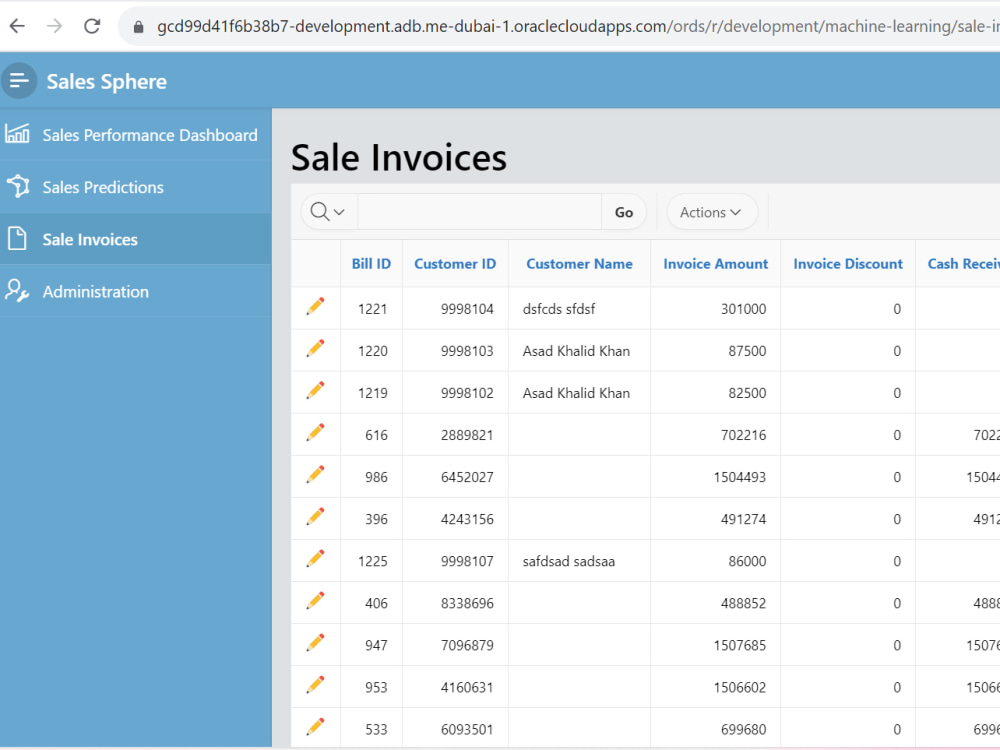Click customer ID 6452027
Viewport: 1000px width, 750px height.
click(467, 477)
